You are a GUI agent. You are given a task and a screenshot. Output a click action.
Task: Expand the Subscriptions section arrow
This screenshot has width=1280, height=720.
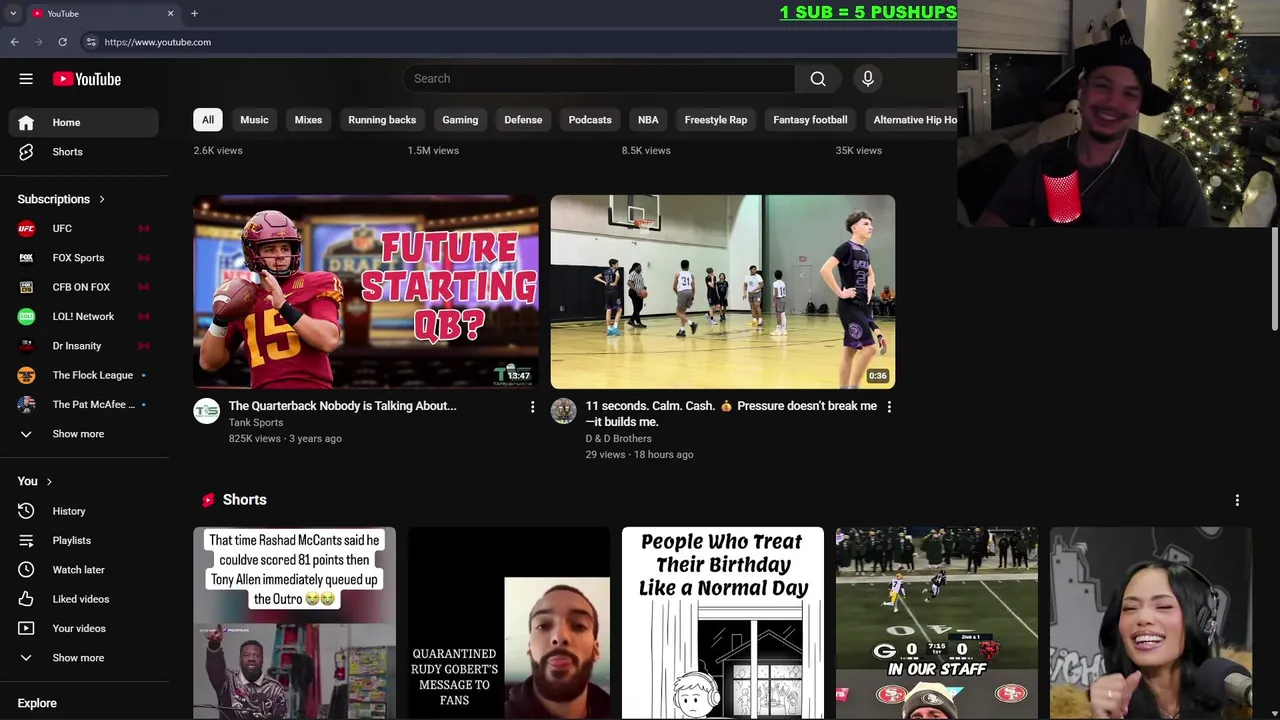coord(102,199)
